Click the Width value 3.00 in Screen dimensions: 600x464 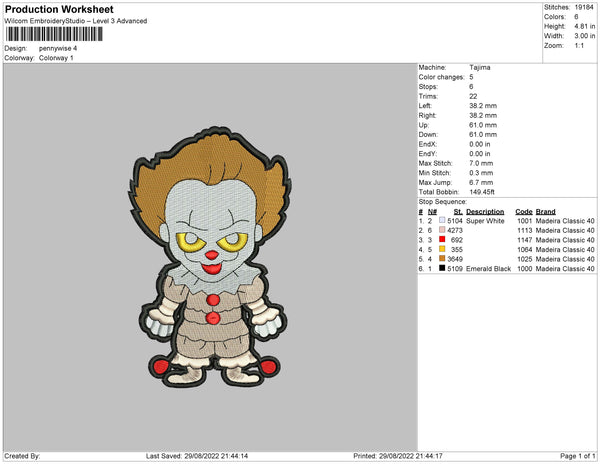click(585, 36)
